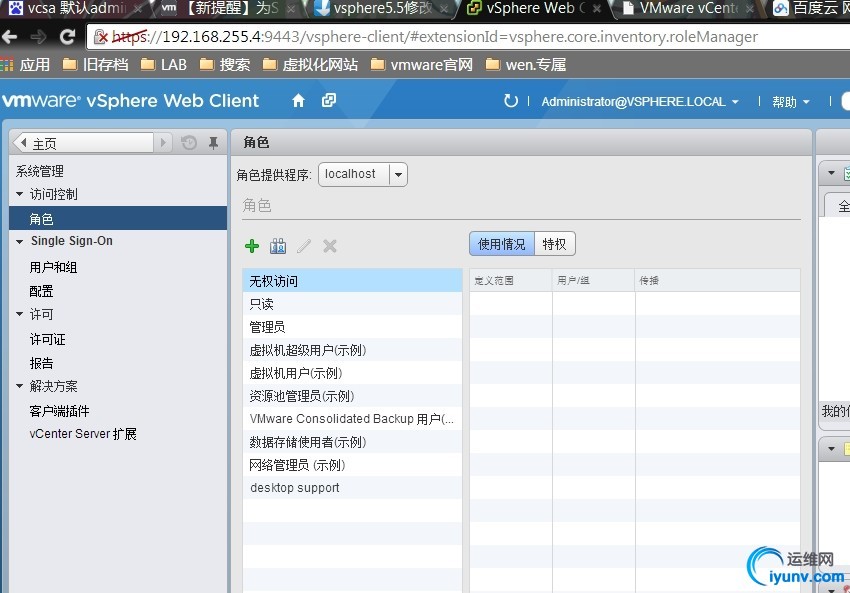Open 搜索 bookmark folder
This screenshot has width=850, height=593.
(225, 65)
